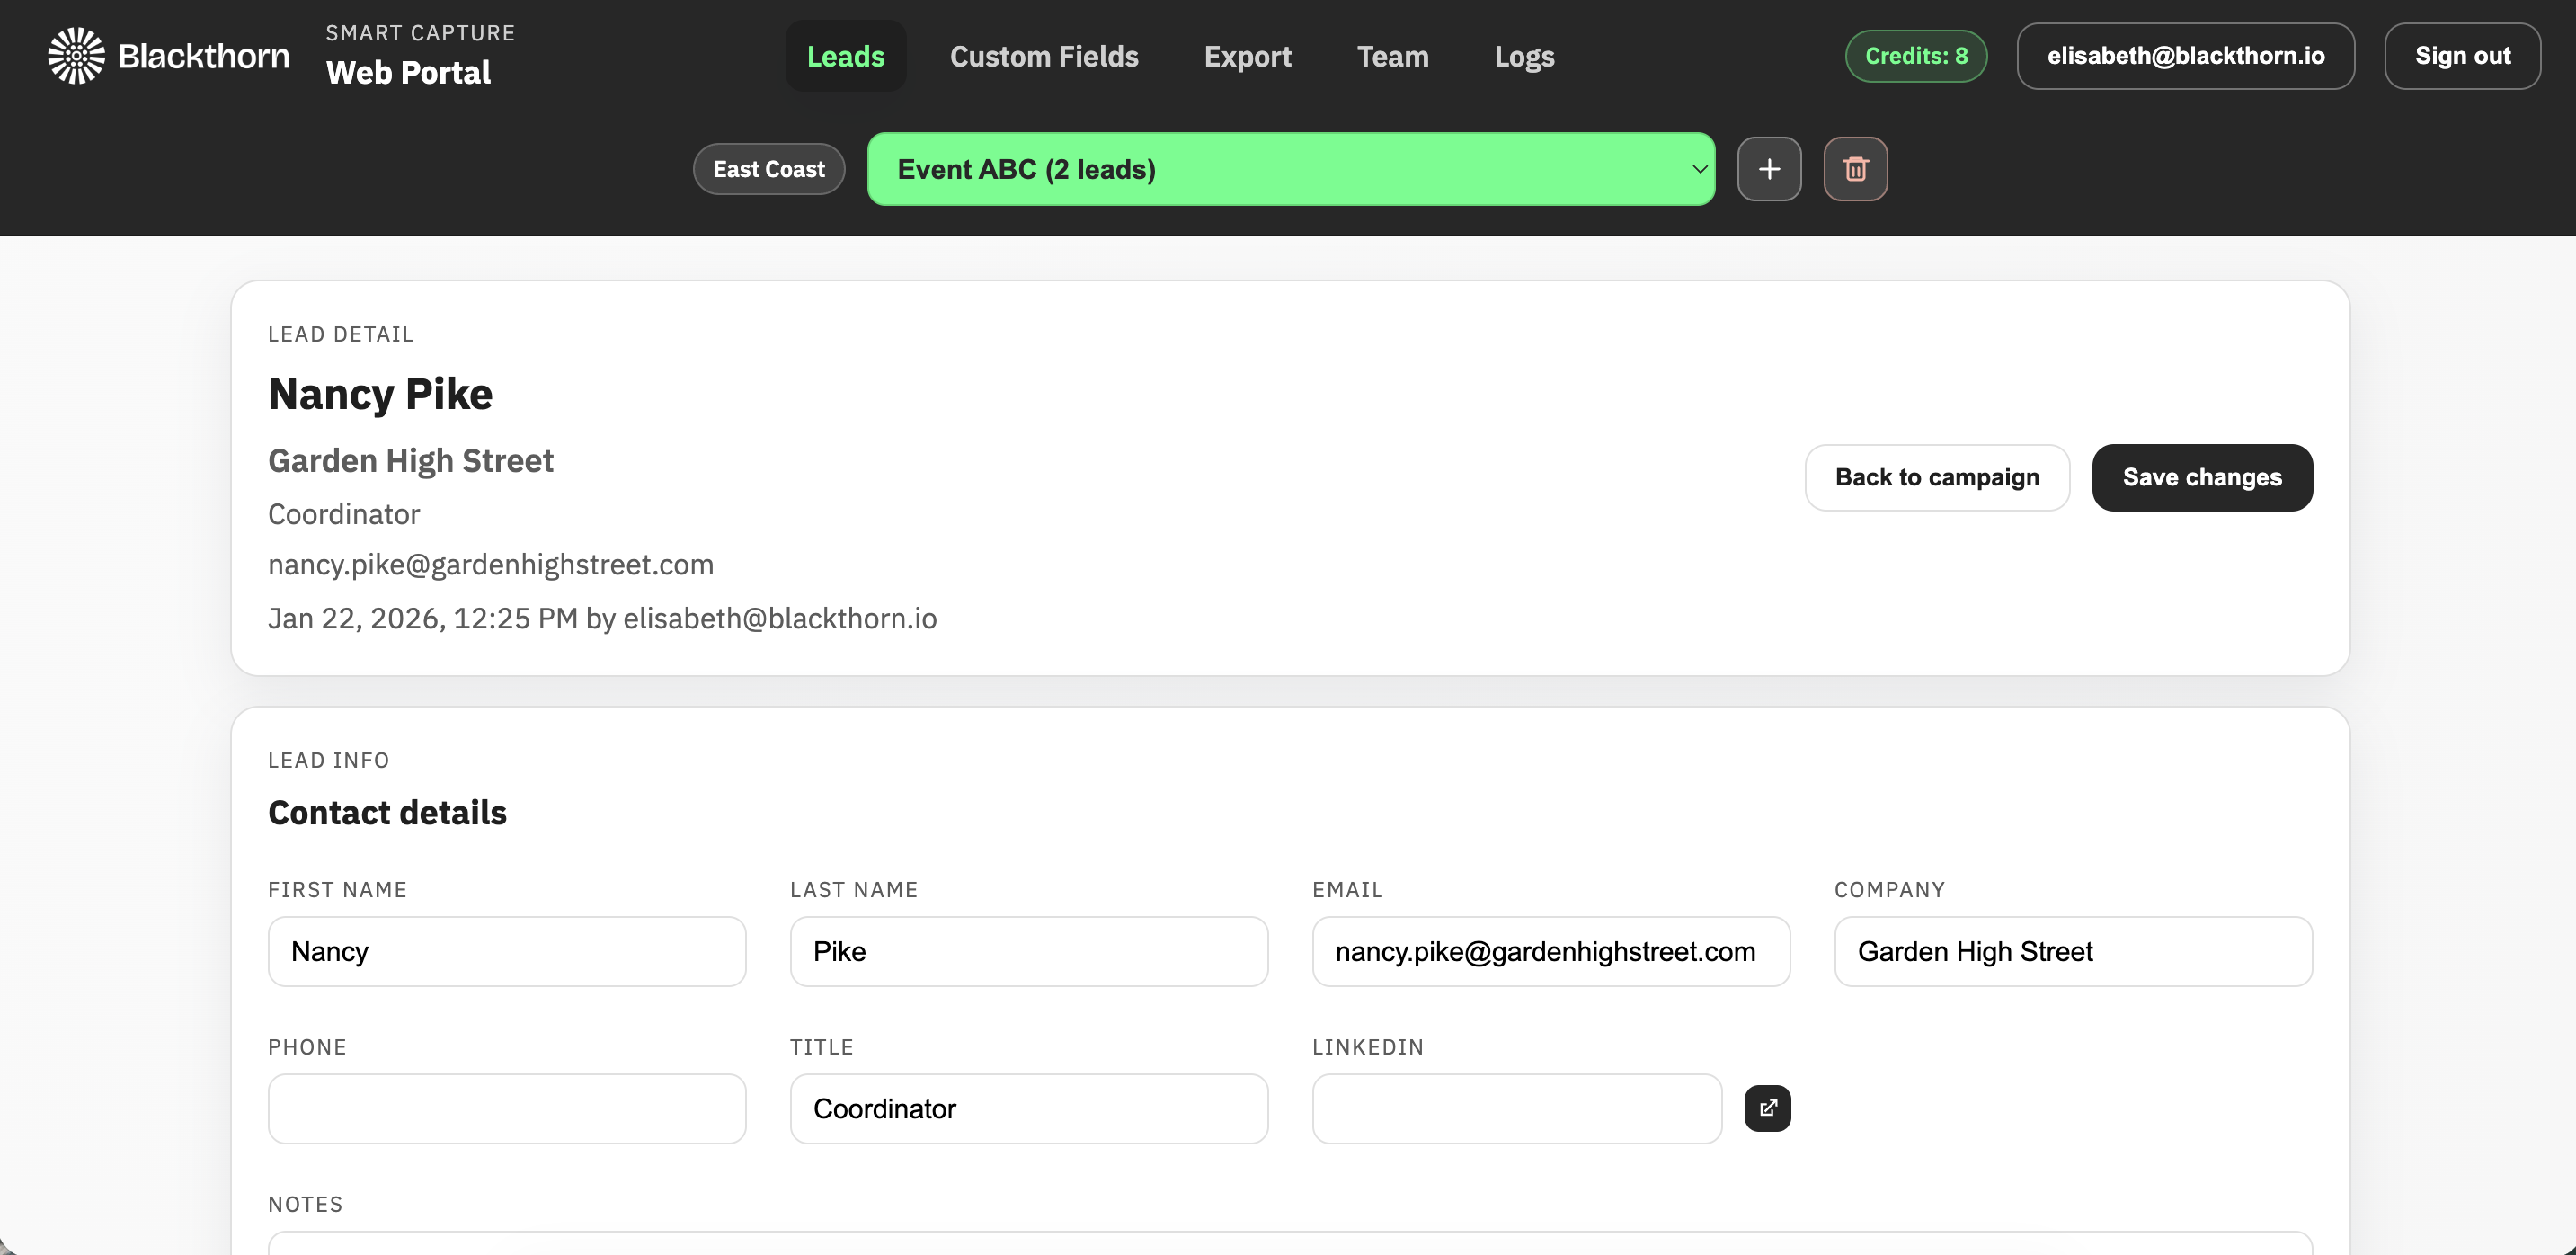Click inside the Phone input field

[506, 1108]
